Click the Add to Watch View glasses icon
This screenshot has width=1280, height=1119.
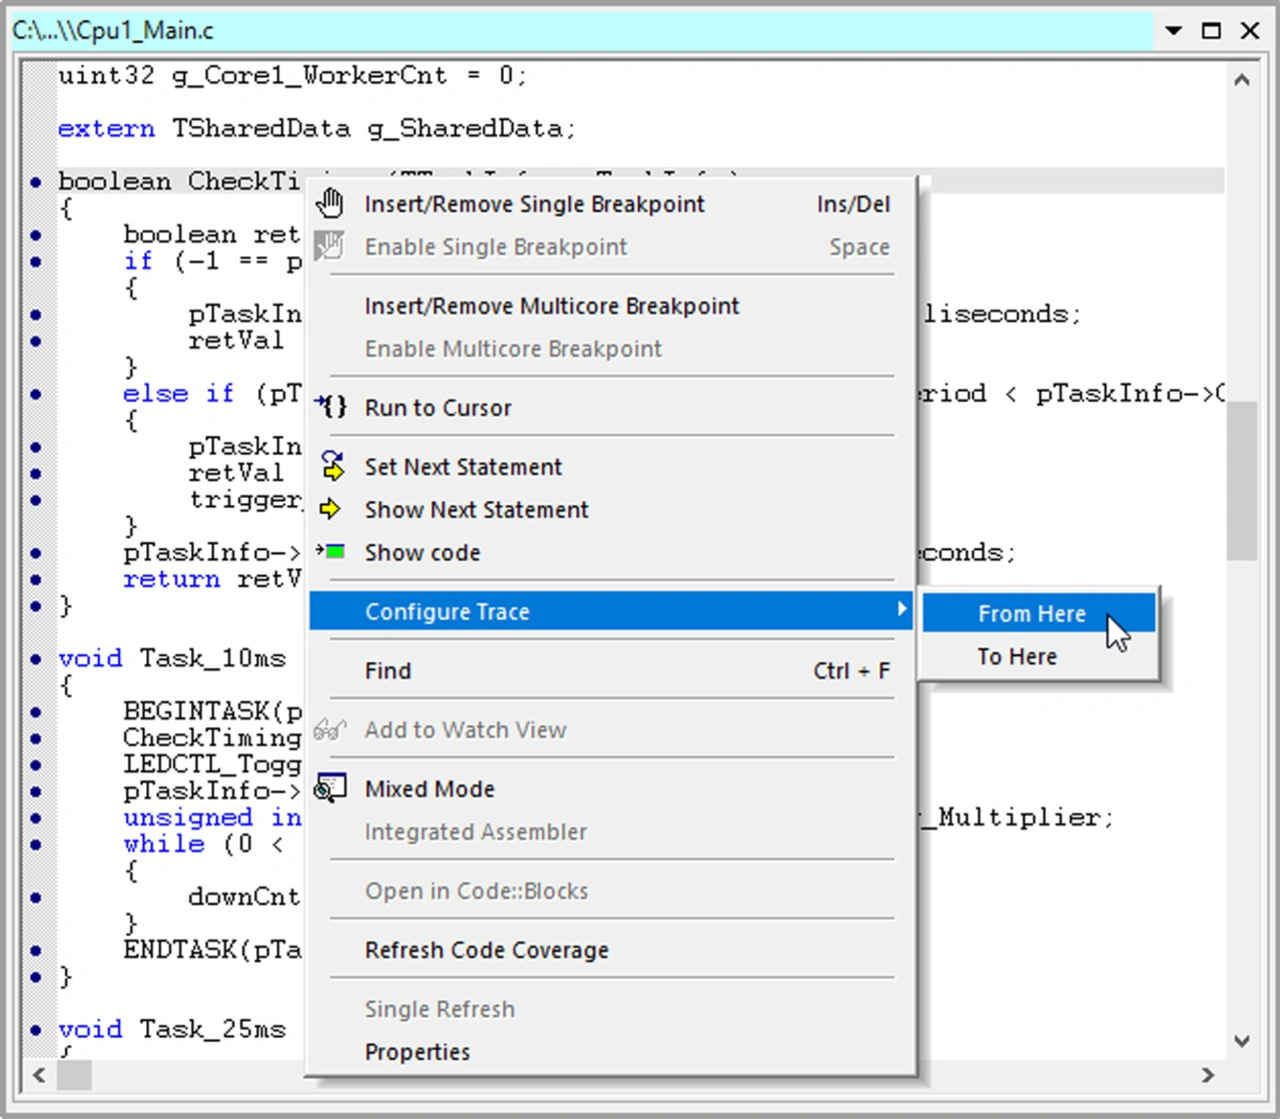330,730
